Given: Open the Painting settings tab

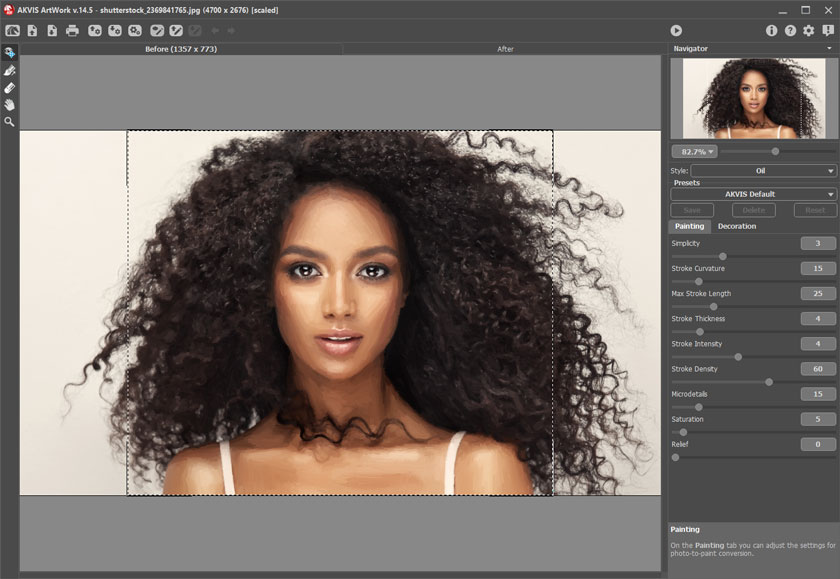Looking at the screenshot, I should [x=689, y=226].
